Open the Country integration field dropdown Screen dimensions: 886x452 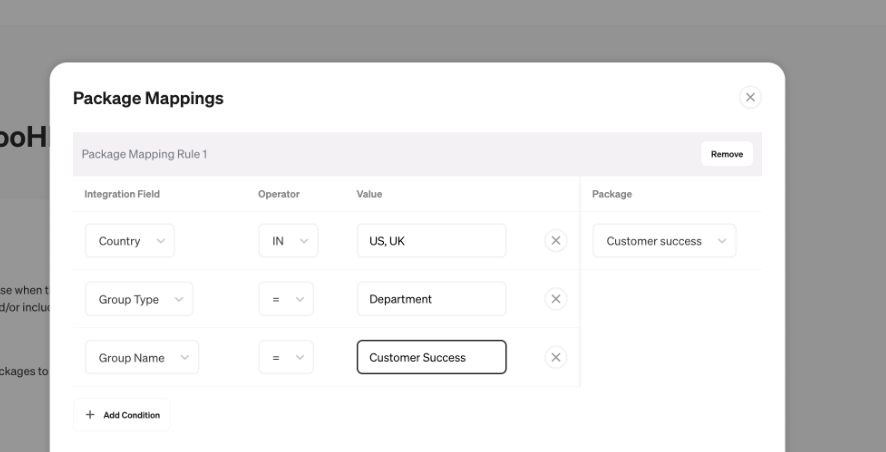point(129,241)
